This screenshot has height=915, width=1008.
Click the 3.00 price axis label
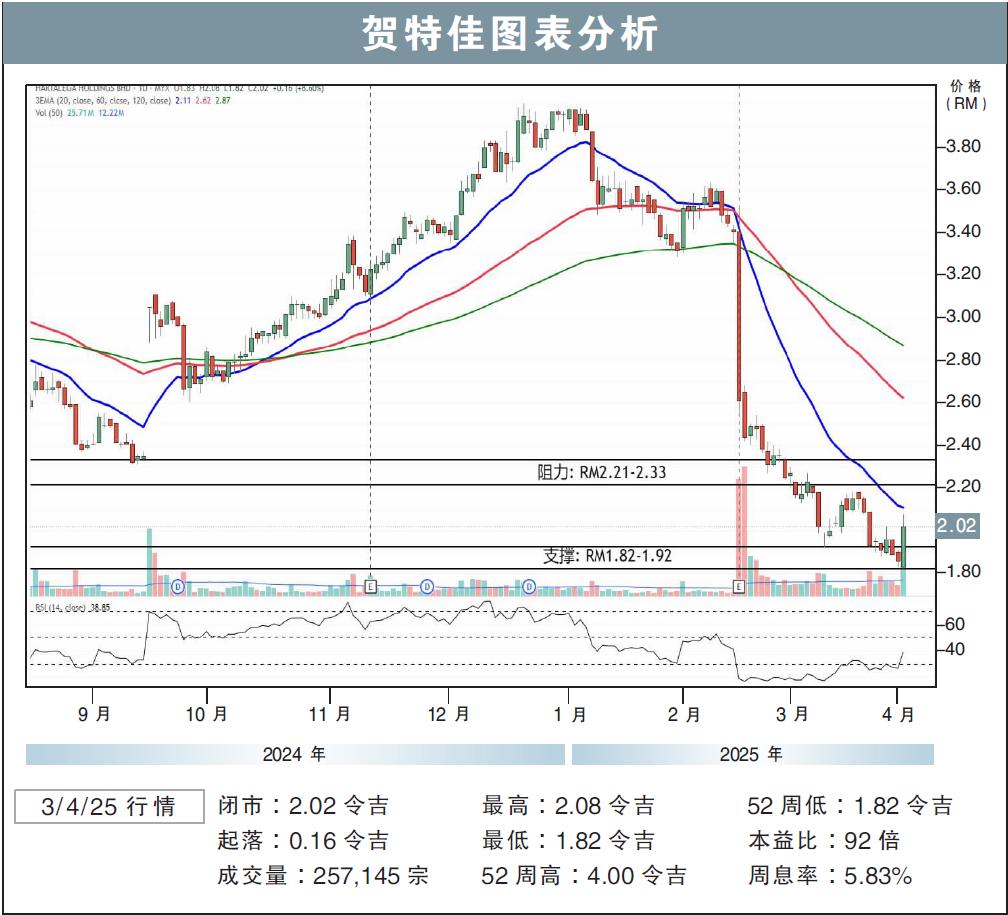963,316
